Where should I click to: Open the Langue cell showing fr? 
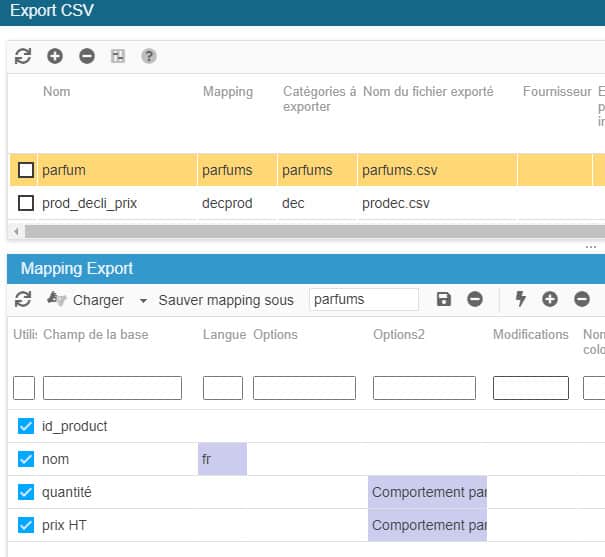222,459
